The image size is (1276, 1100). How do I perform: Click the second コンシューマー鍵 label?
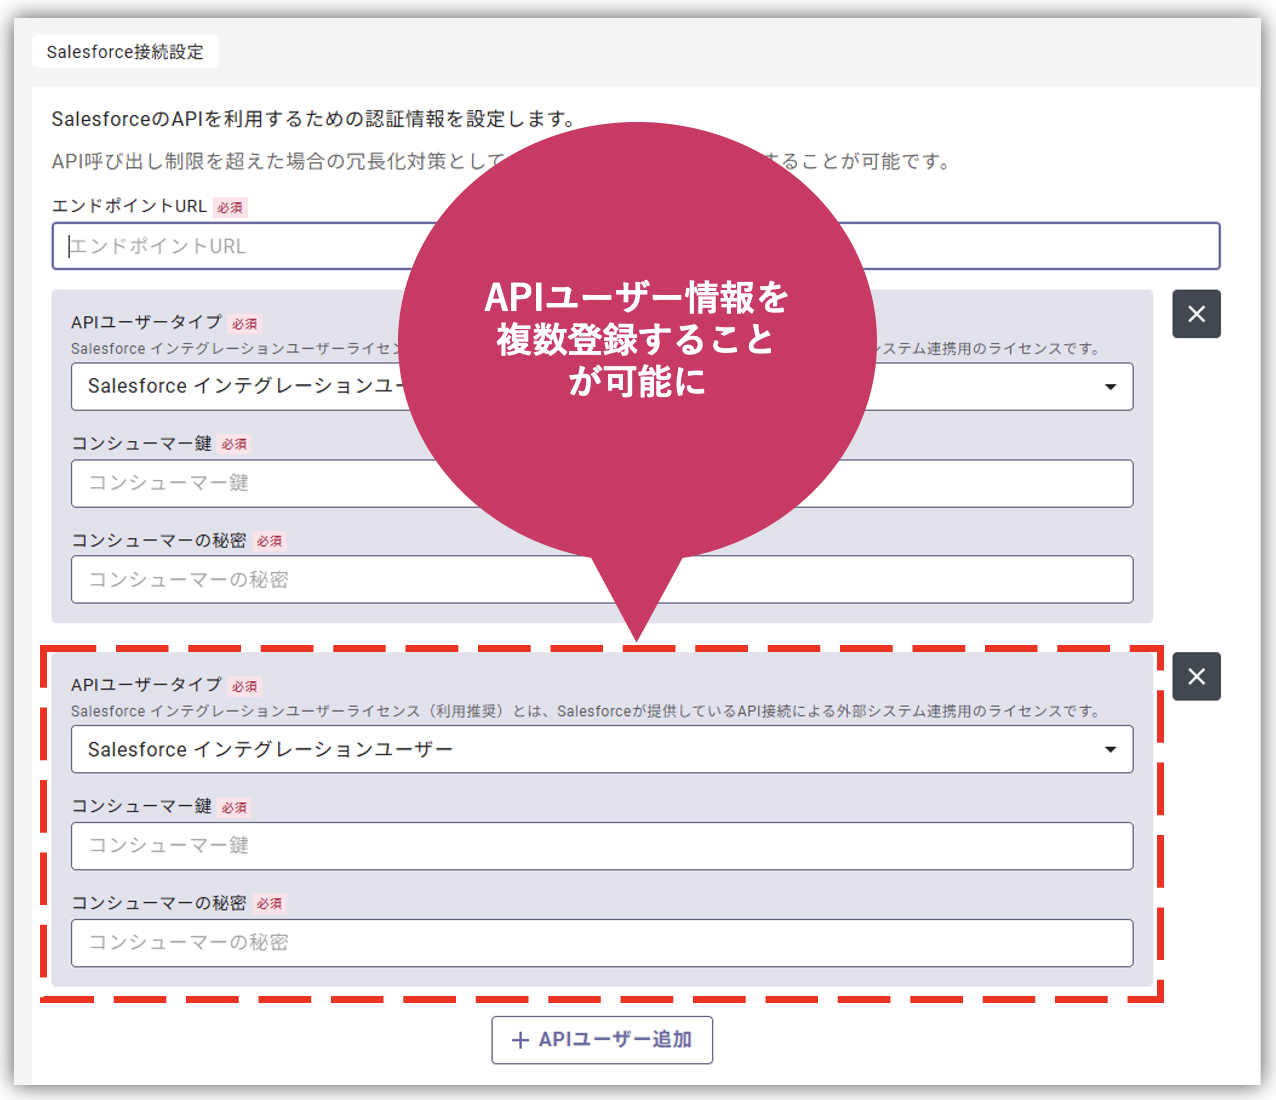pyautogui.click(x=141, y=806)
